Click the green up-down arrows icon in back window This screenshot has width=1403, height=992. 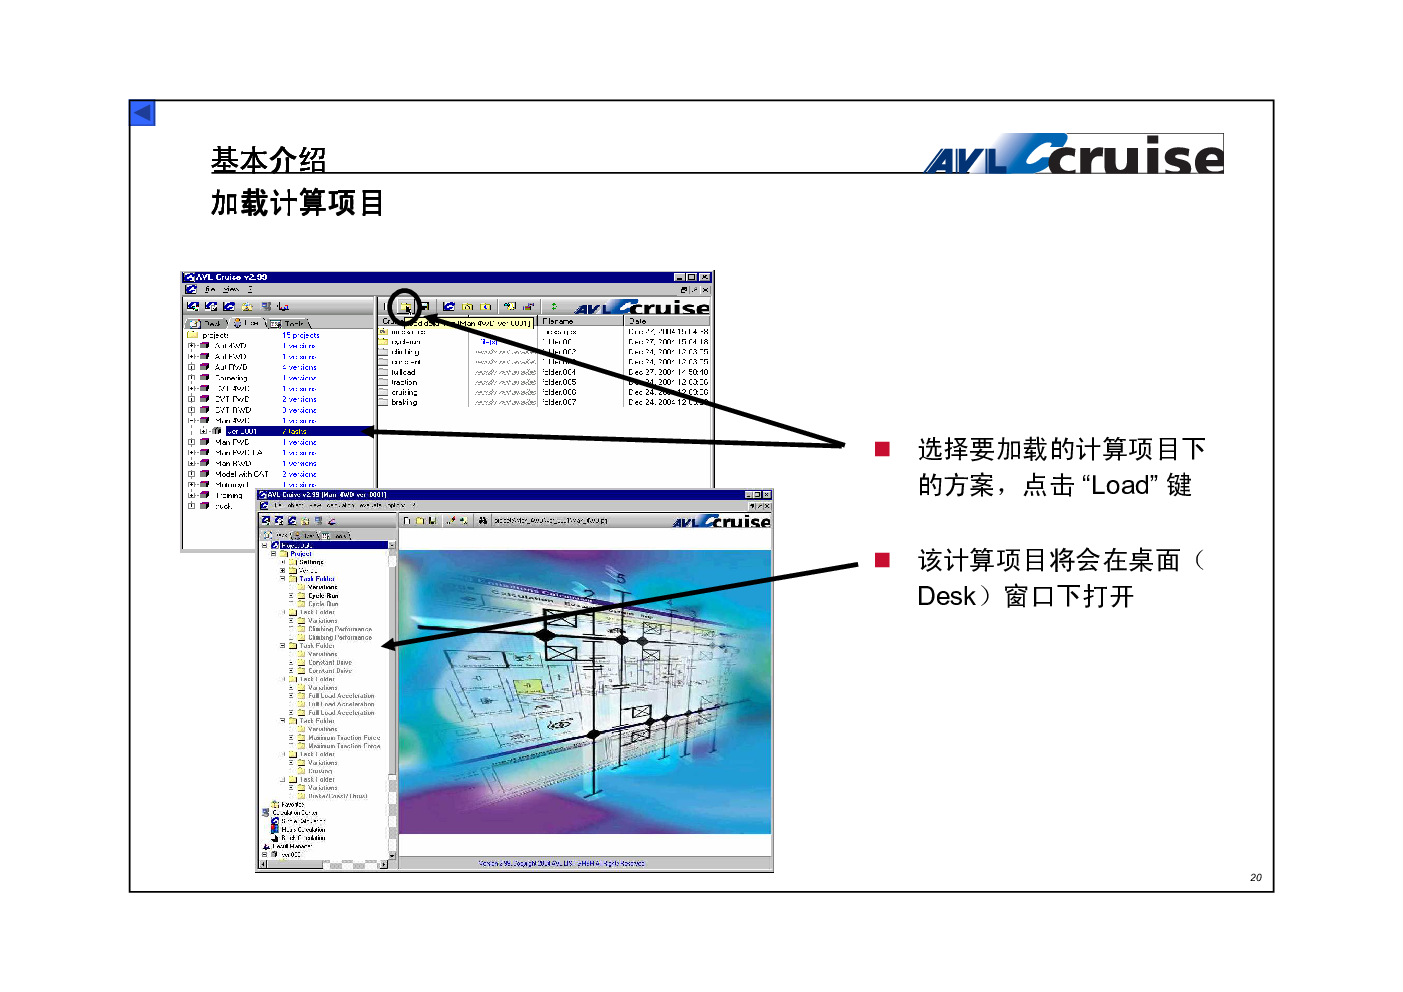[553, 307]
